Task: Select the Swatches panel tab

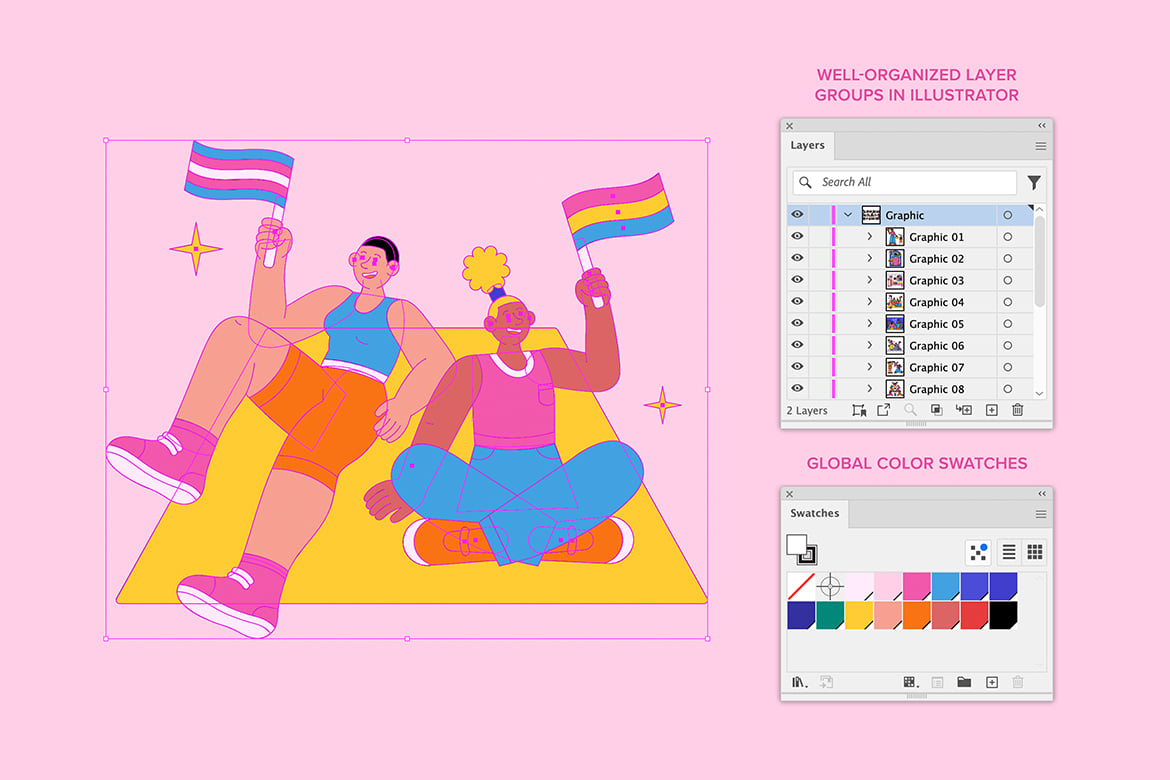Action: click(815, 513)
